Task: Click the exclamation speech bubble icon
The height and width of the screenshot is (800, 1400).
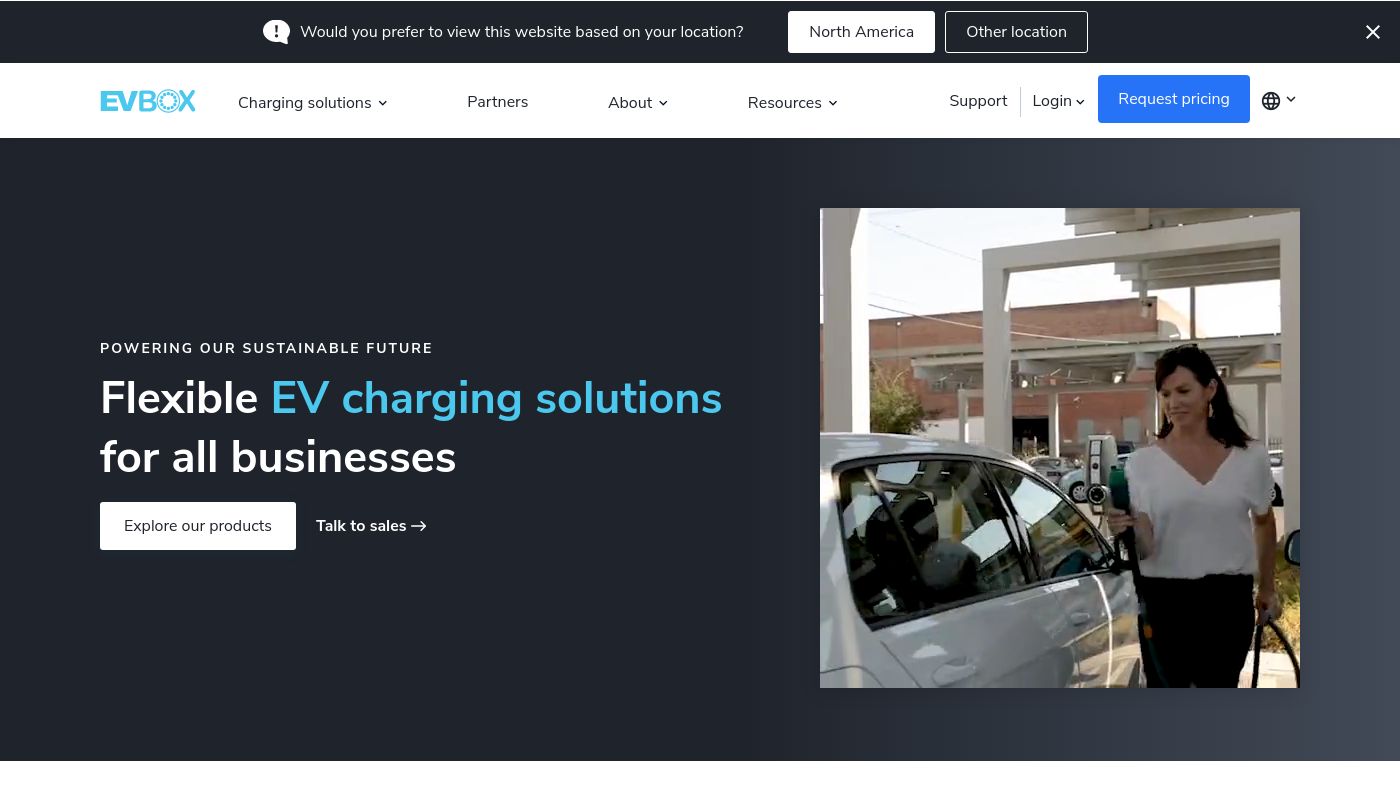Action: 276,32
